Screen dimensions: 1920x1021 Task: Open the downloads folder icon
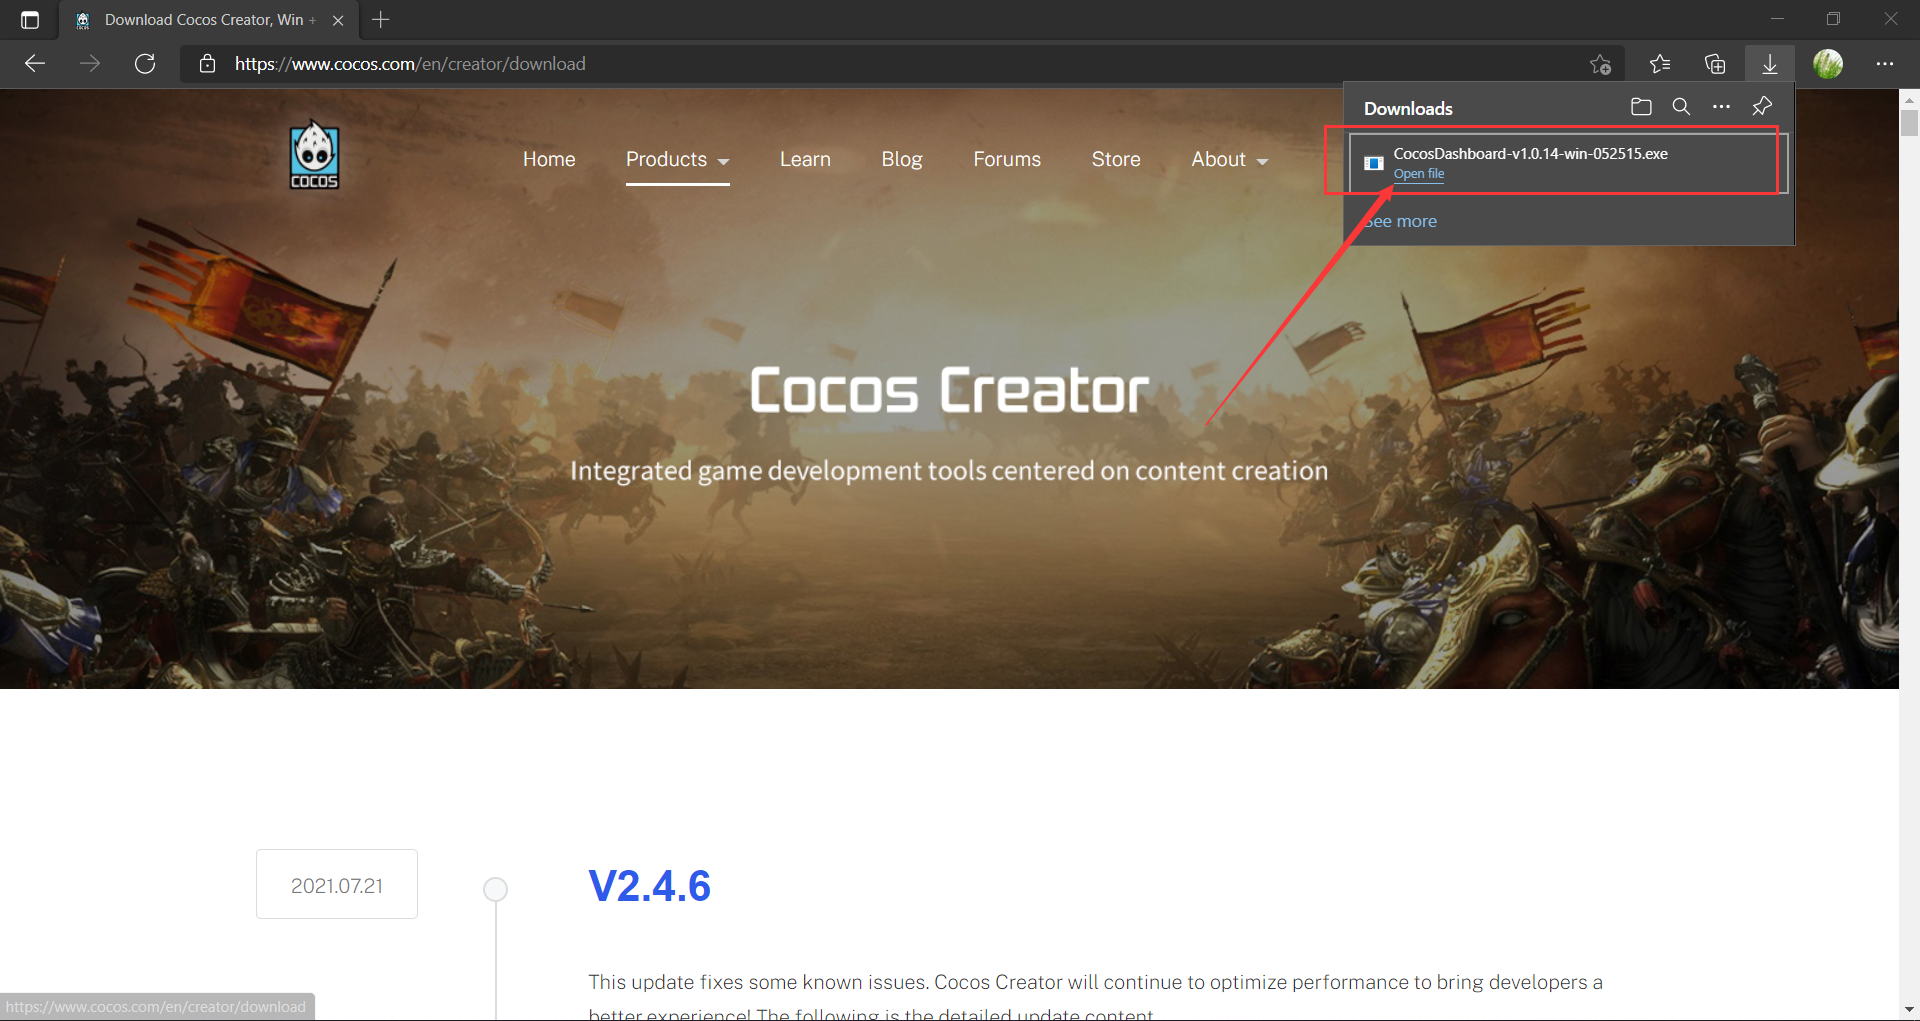click(1641, 106)
